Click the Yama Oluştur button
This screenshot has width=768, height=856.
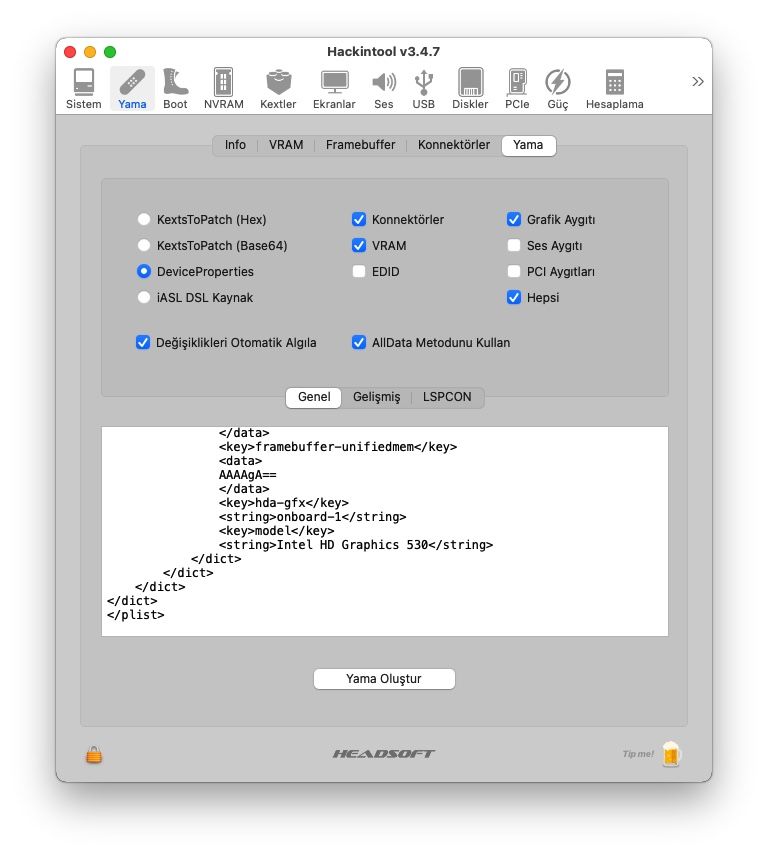pyautogui.click(x=384, y=679)
